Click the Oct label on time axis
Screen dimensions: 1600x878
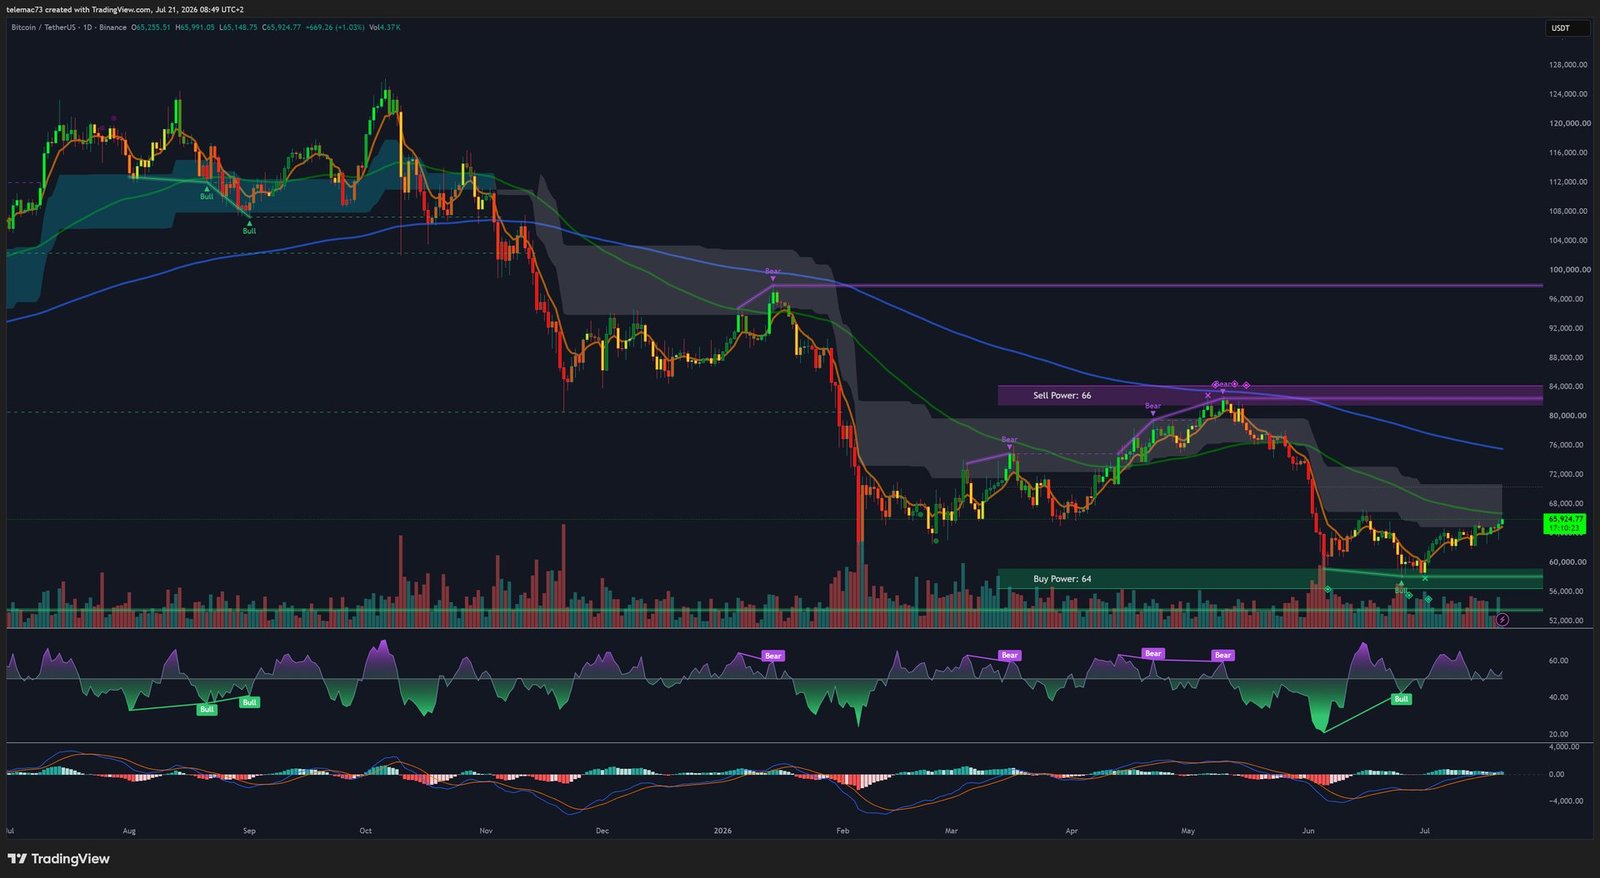366,831
